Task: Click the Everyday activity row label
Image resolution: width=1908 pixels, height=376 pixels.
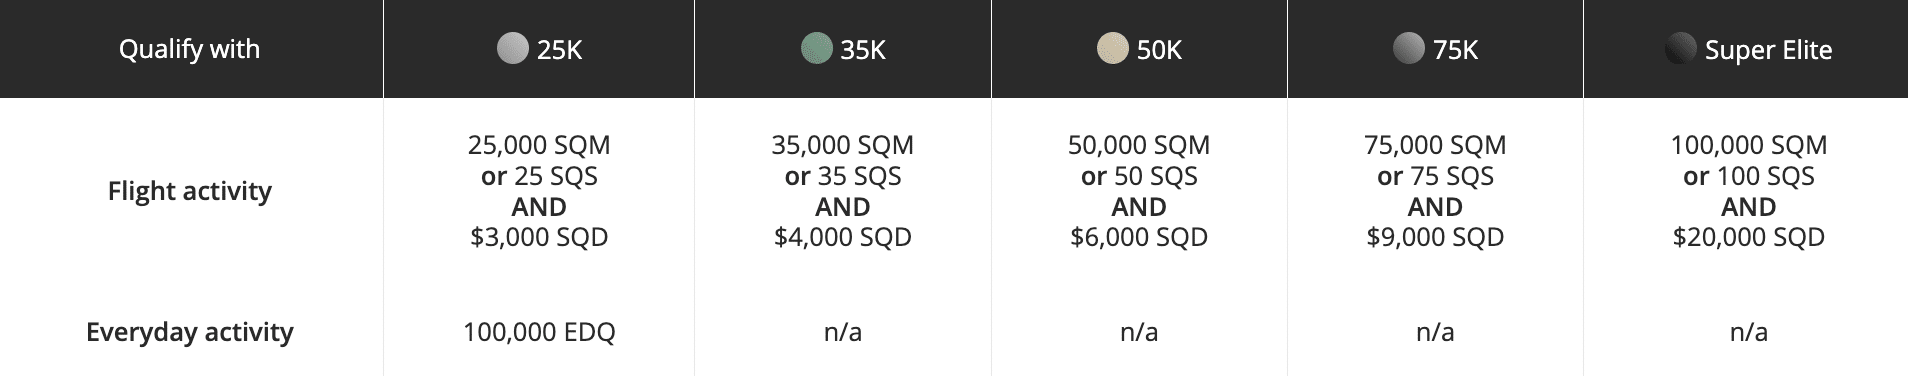Action: tap(190, 332)
